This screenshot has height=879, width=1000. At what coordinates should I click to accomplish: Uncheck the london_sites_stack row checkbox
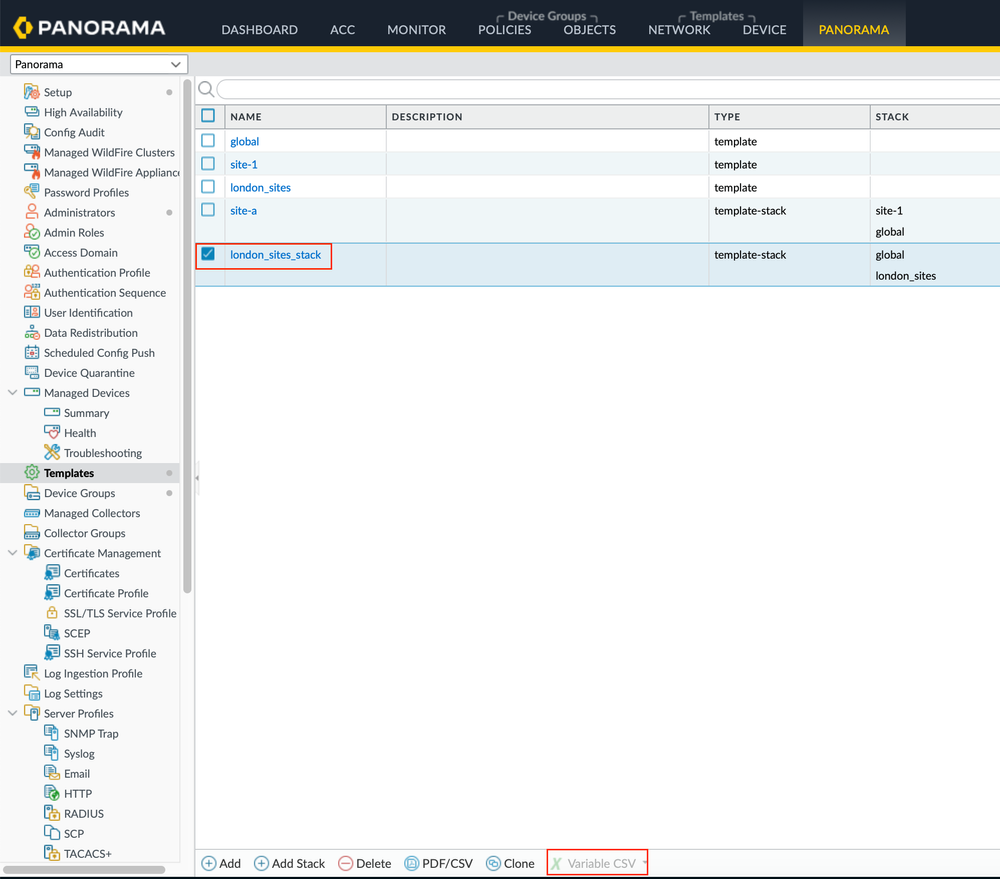[x=208, y=254]
